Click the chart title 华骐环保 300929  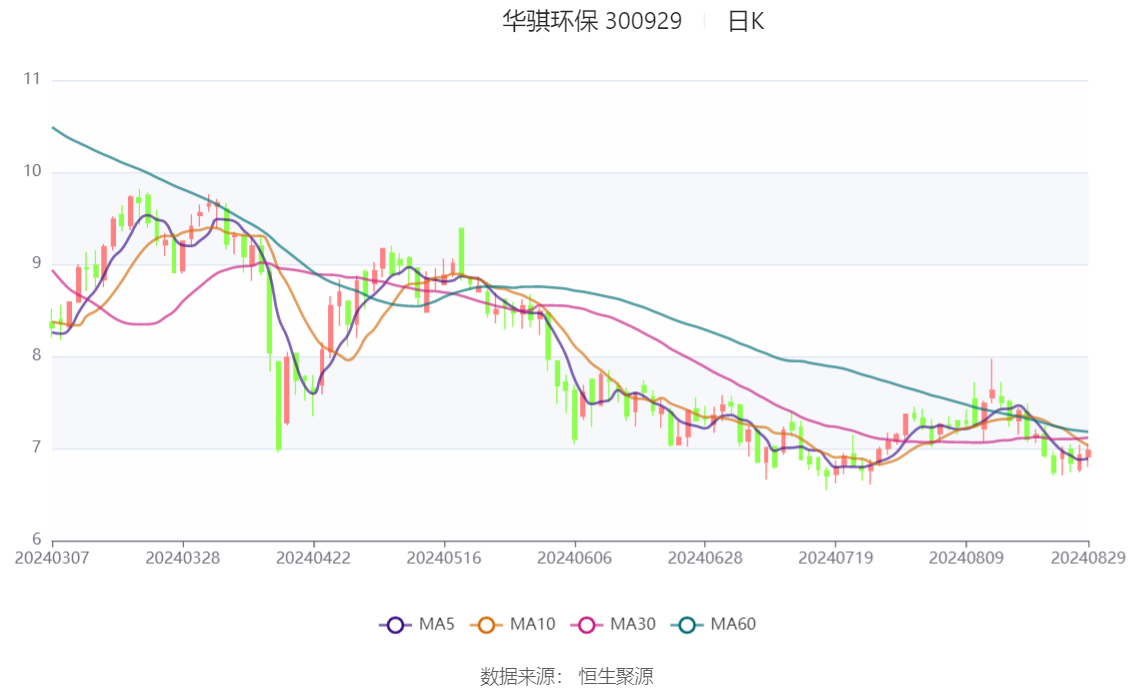tap(592, 21)
